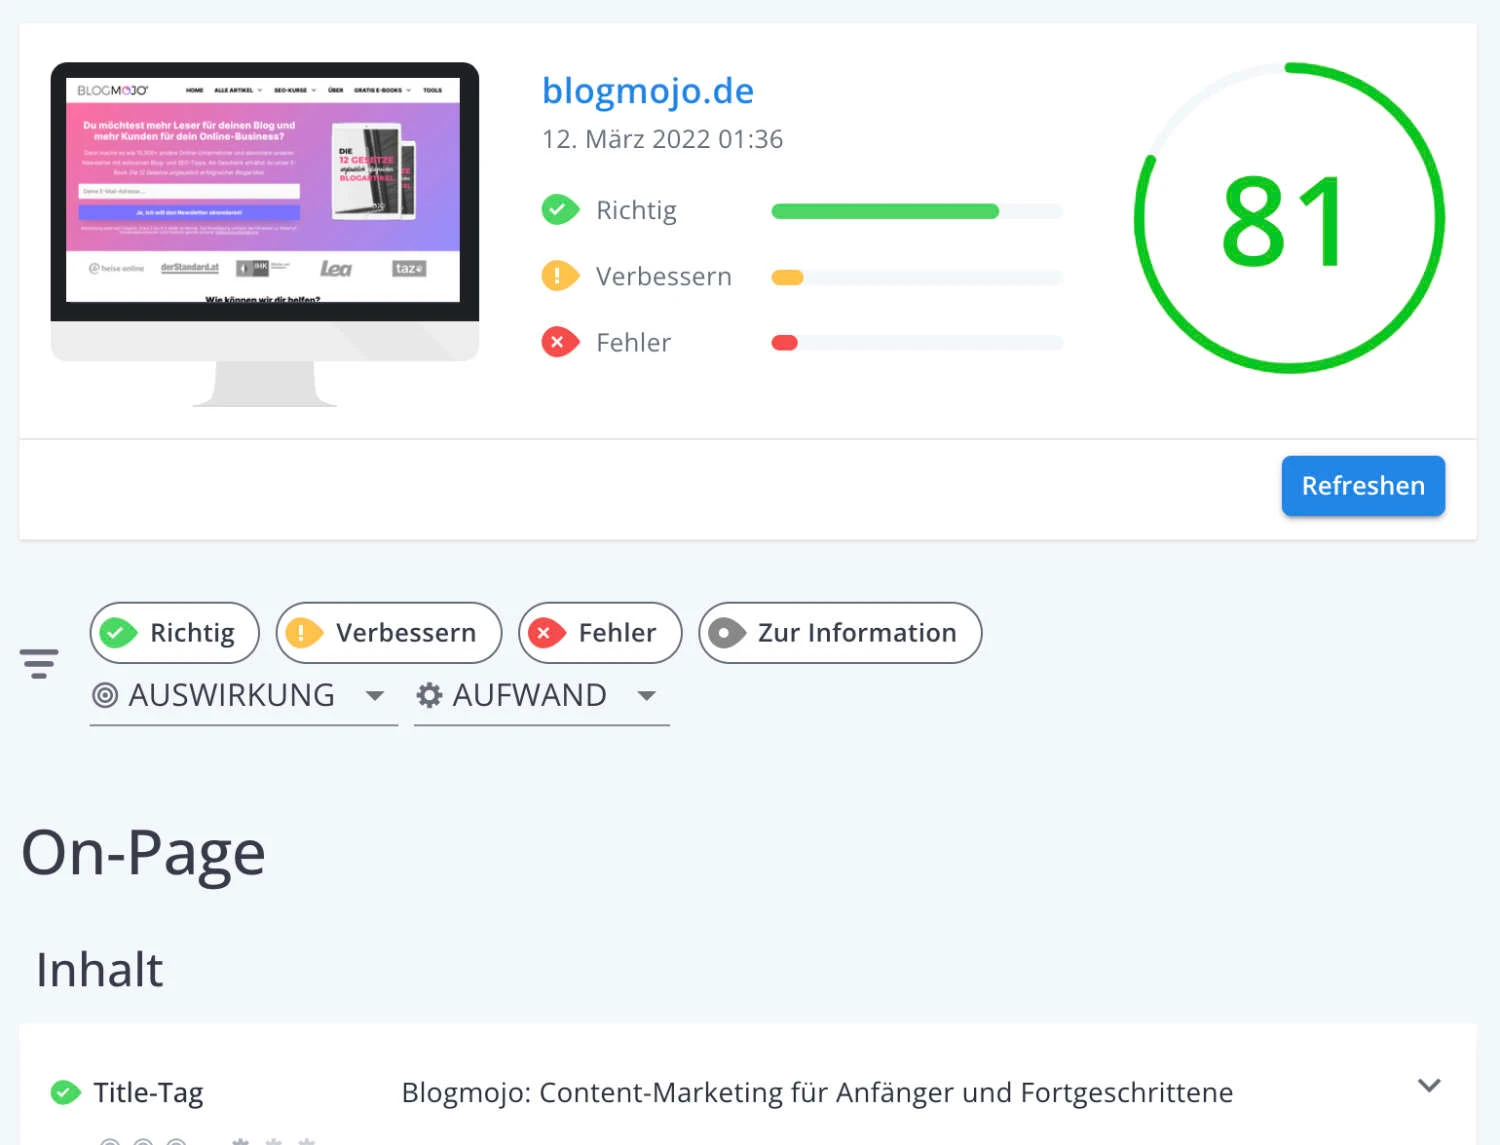
Task: Click the filter lines icon
Action: [39, 664]
